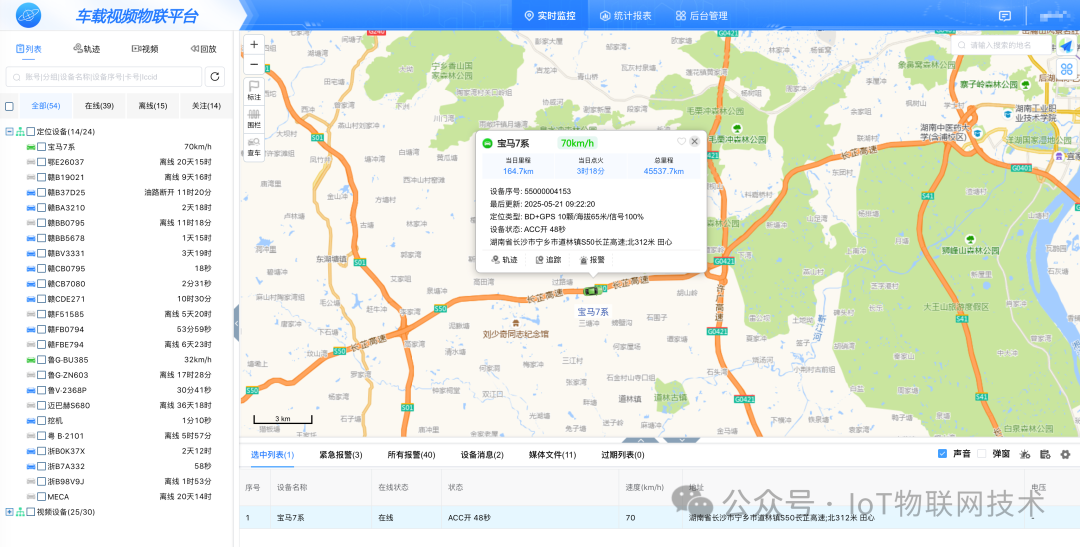Check the box for 宝马7系
This screenshot has width=1080, height=547.
click(x=41, y=147)
